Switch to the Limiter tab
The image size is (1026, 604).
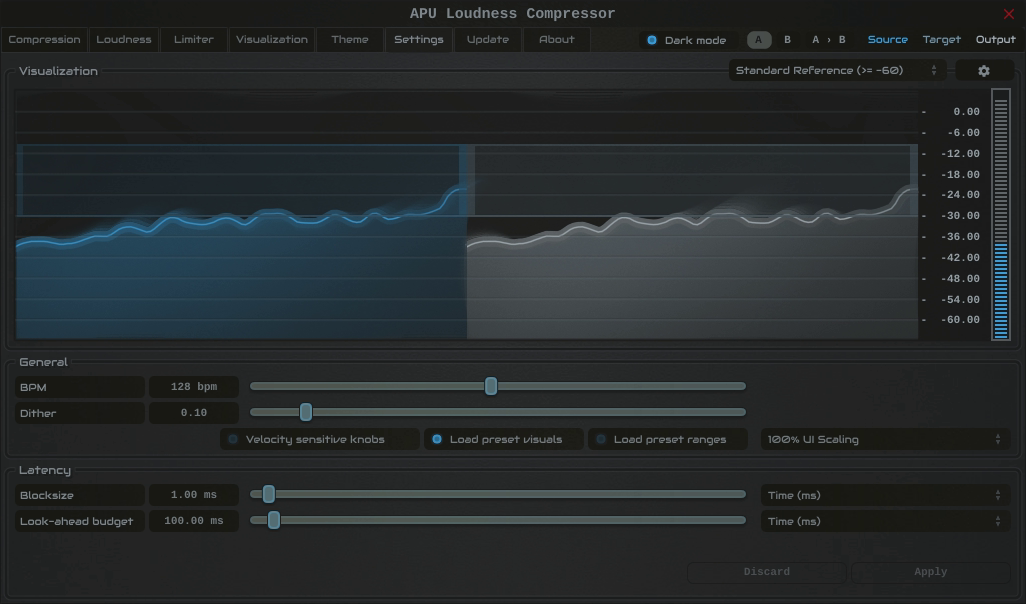point(194,40)
